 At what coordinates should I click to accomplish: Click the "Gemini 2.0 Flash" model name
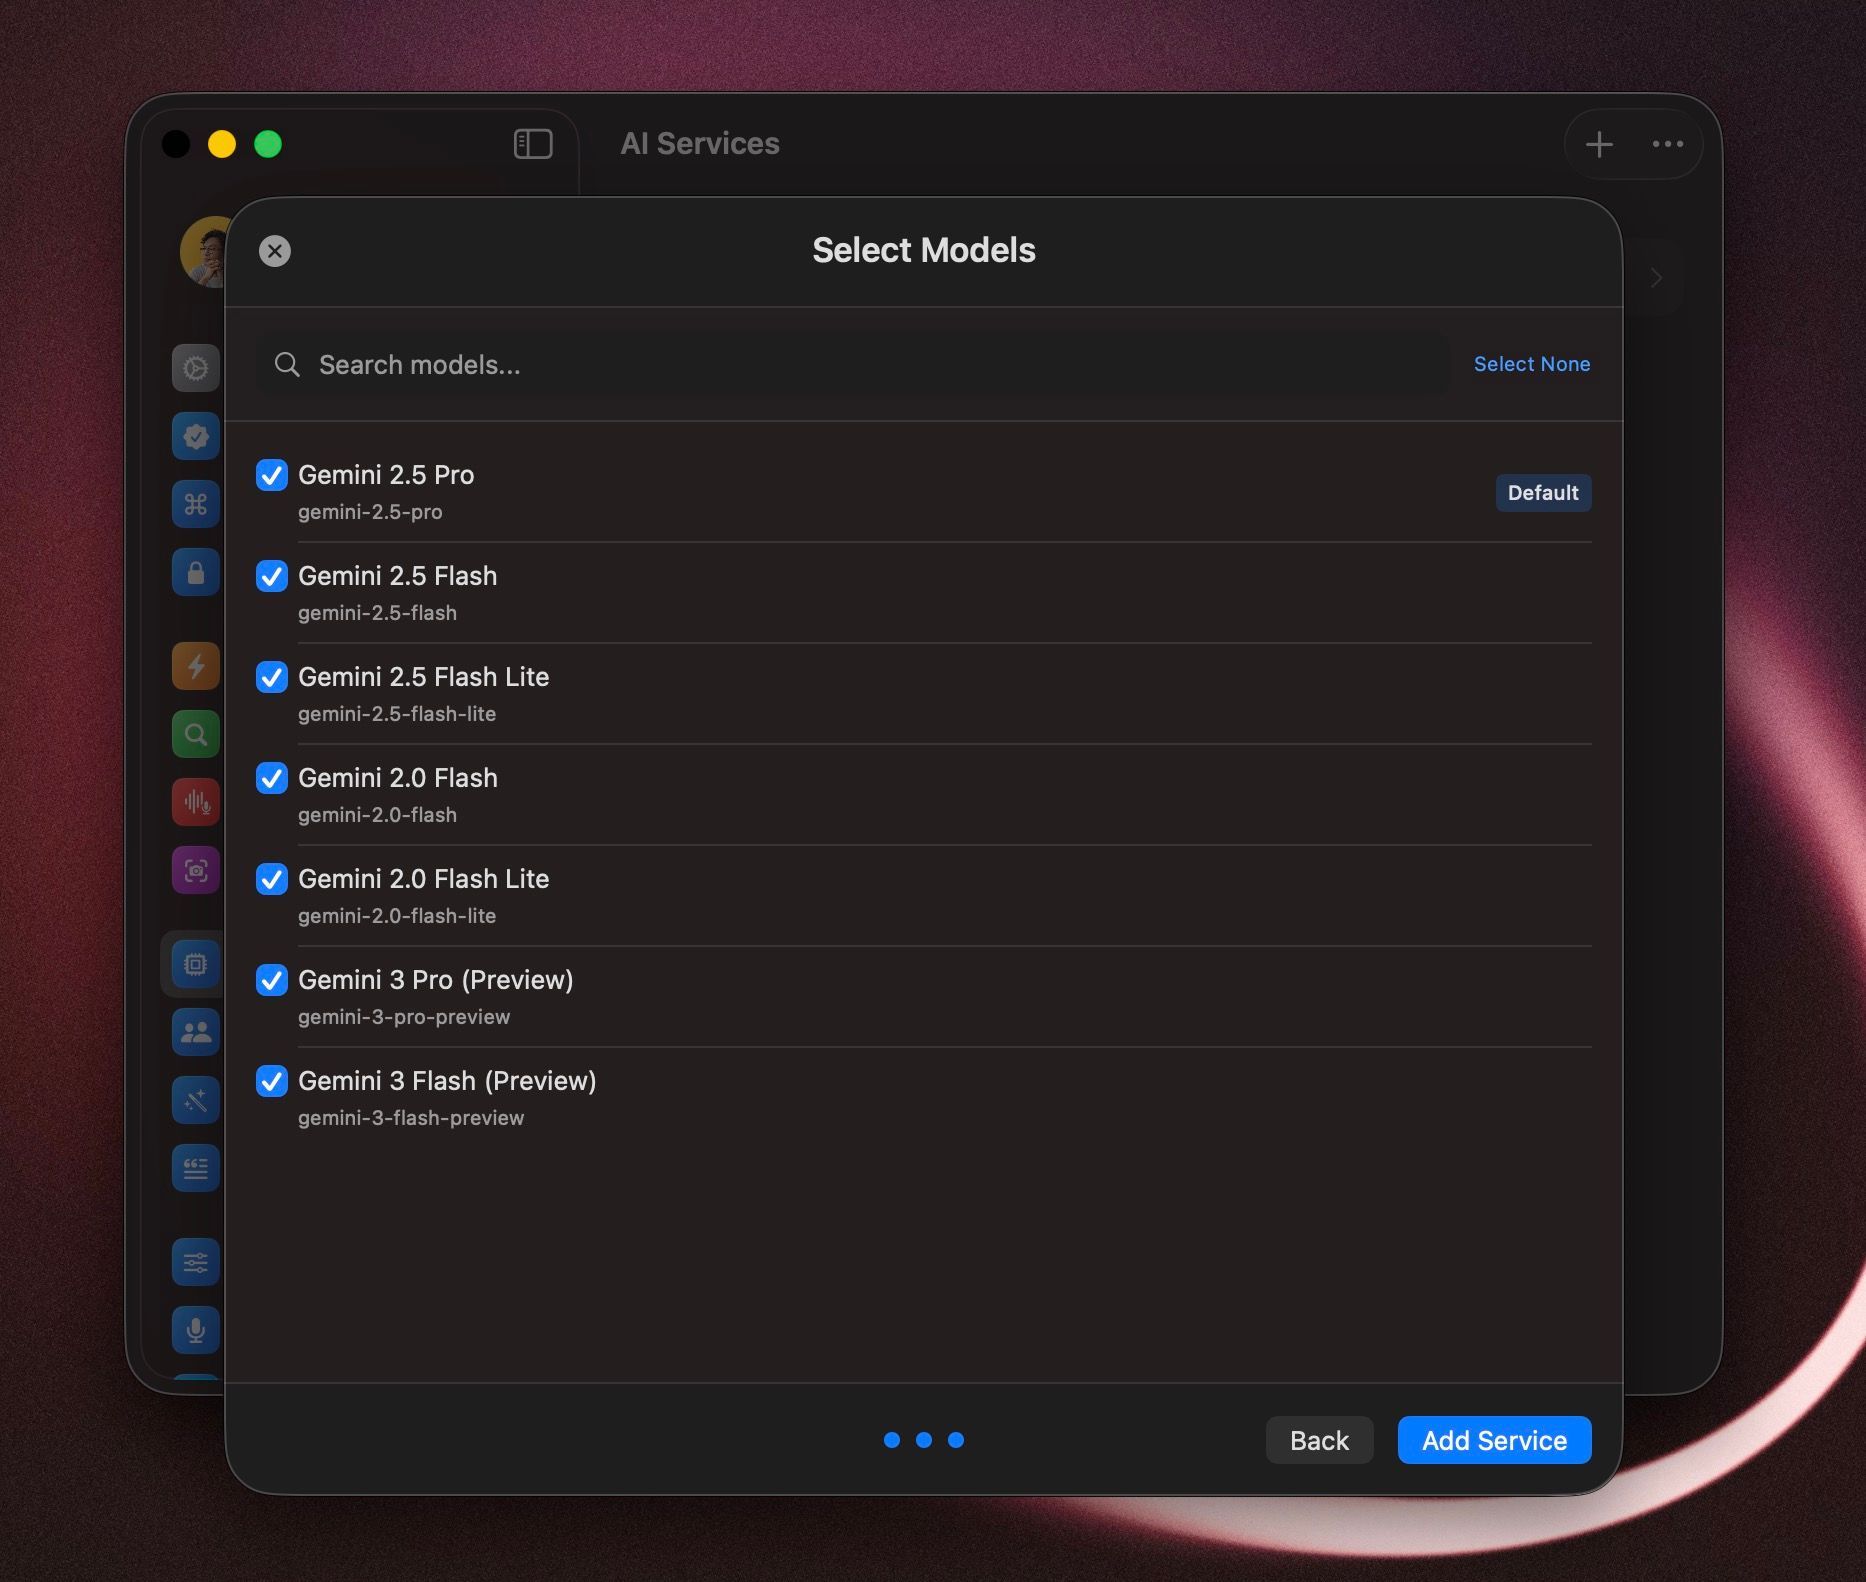pos(398,778)
